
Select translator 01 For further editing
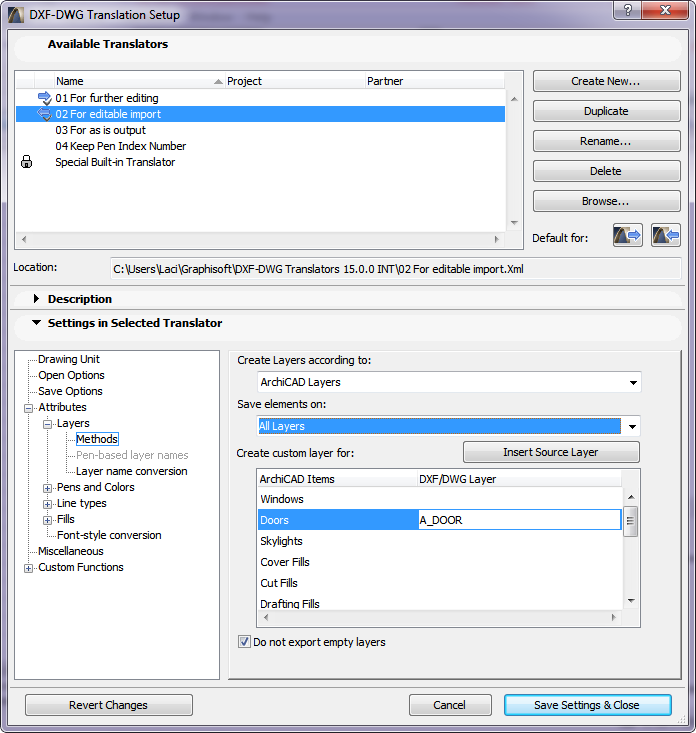tap(260, 98)
